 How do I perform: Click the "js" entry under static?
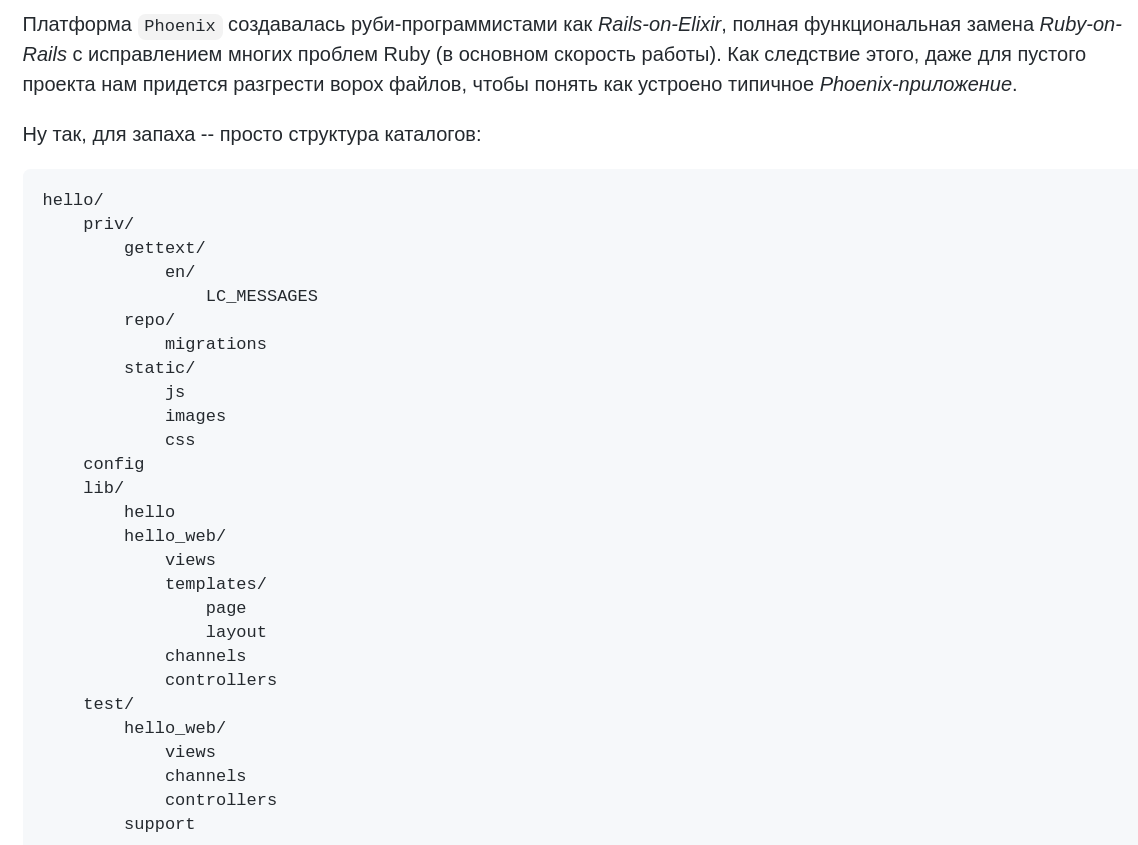[175, 392]
